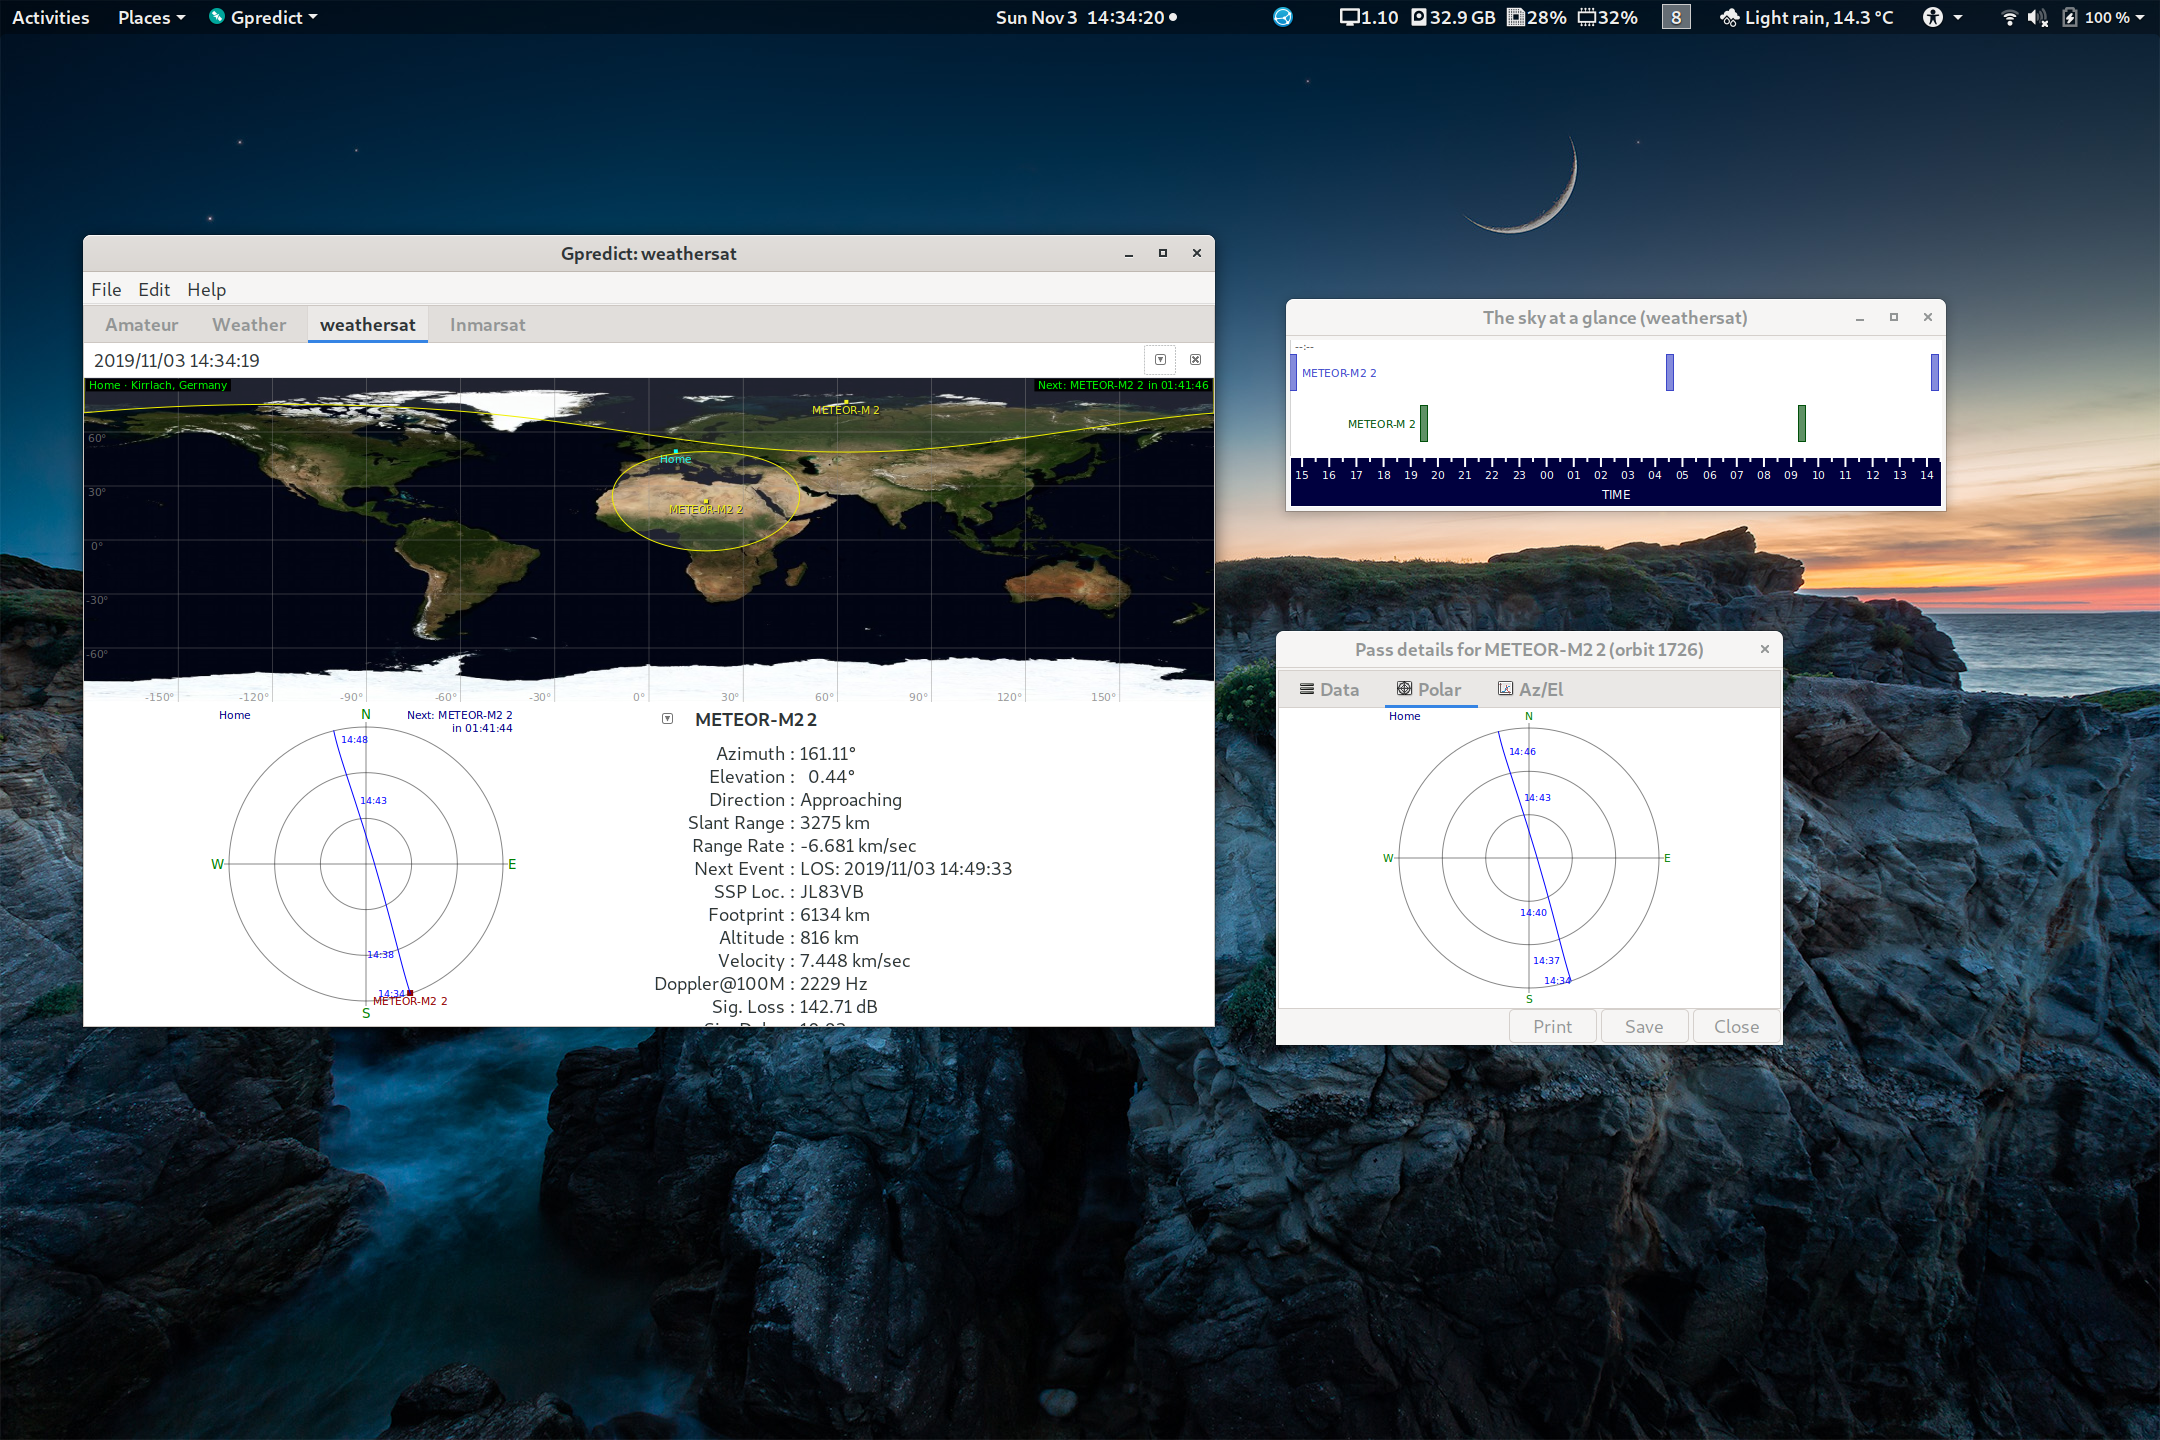
Task: Click the 2019/11/03 14:34:19 timestamp label
Action: pos(177,360)
